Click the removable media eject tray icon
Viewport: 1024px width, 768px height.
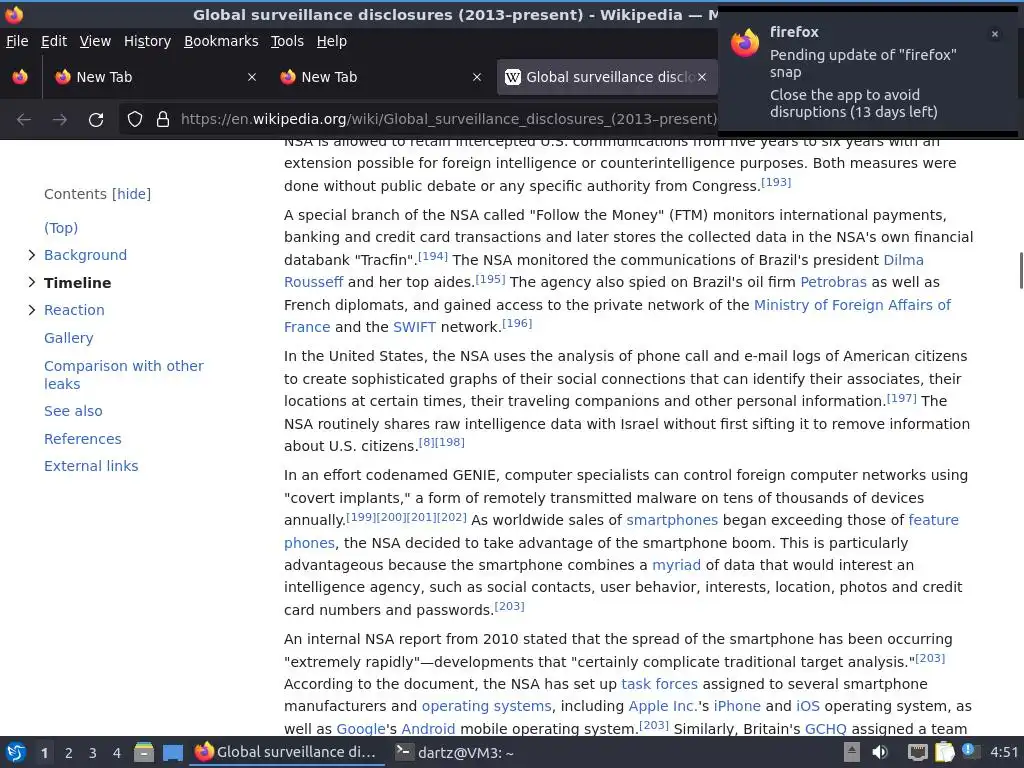pyautogui.click(x=852, y=752)
